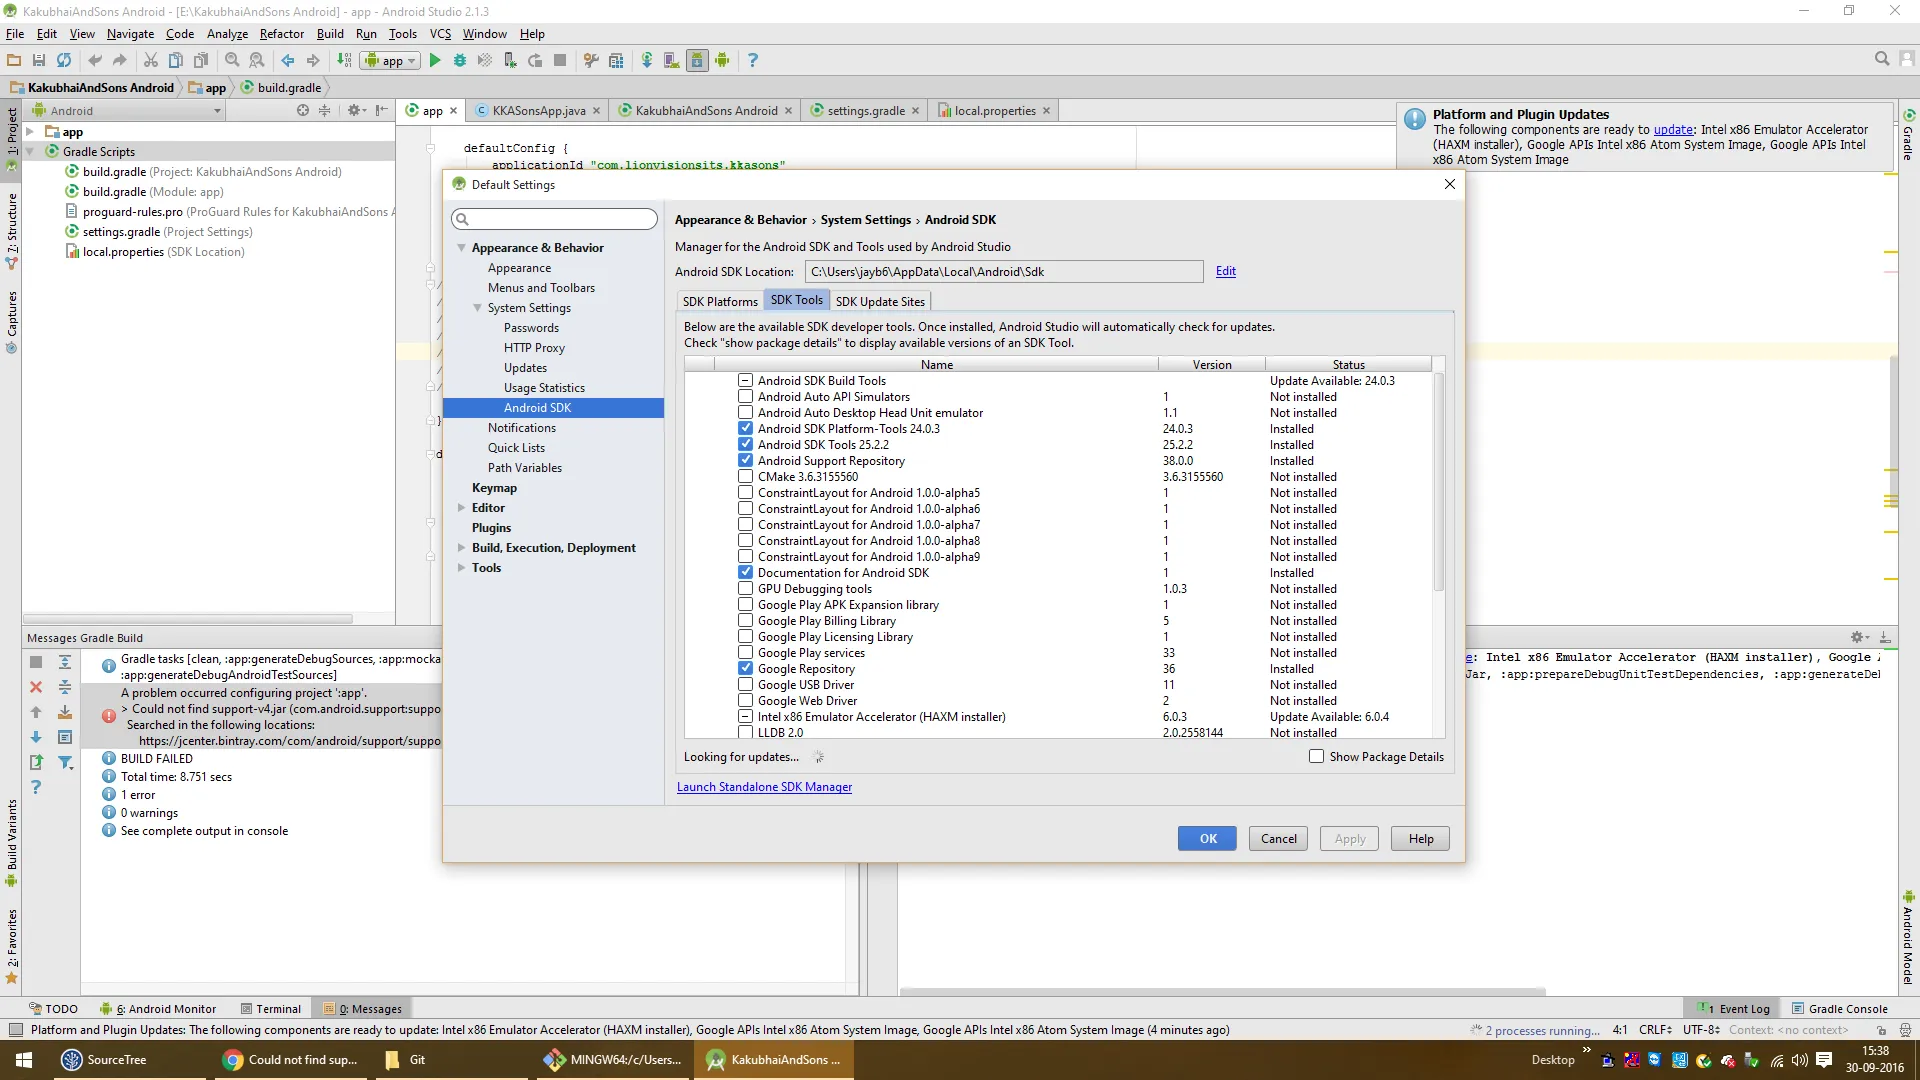Click the Synchronize icon in the toolbar
Screen dimensions: 1920x1080
(x=64, y=61)
